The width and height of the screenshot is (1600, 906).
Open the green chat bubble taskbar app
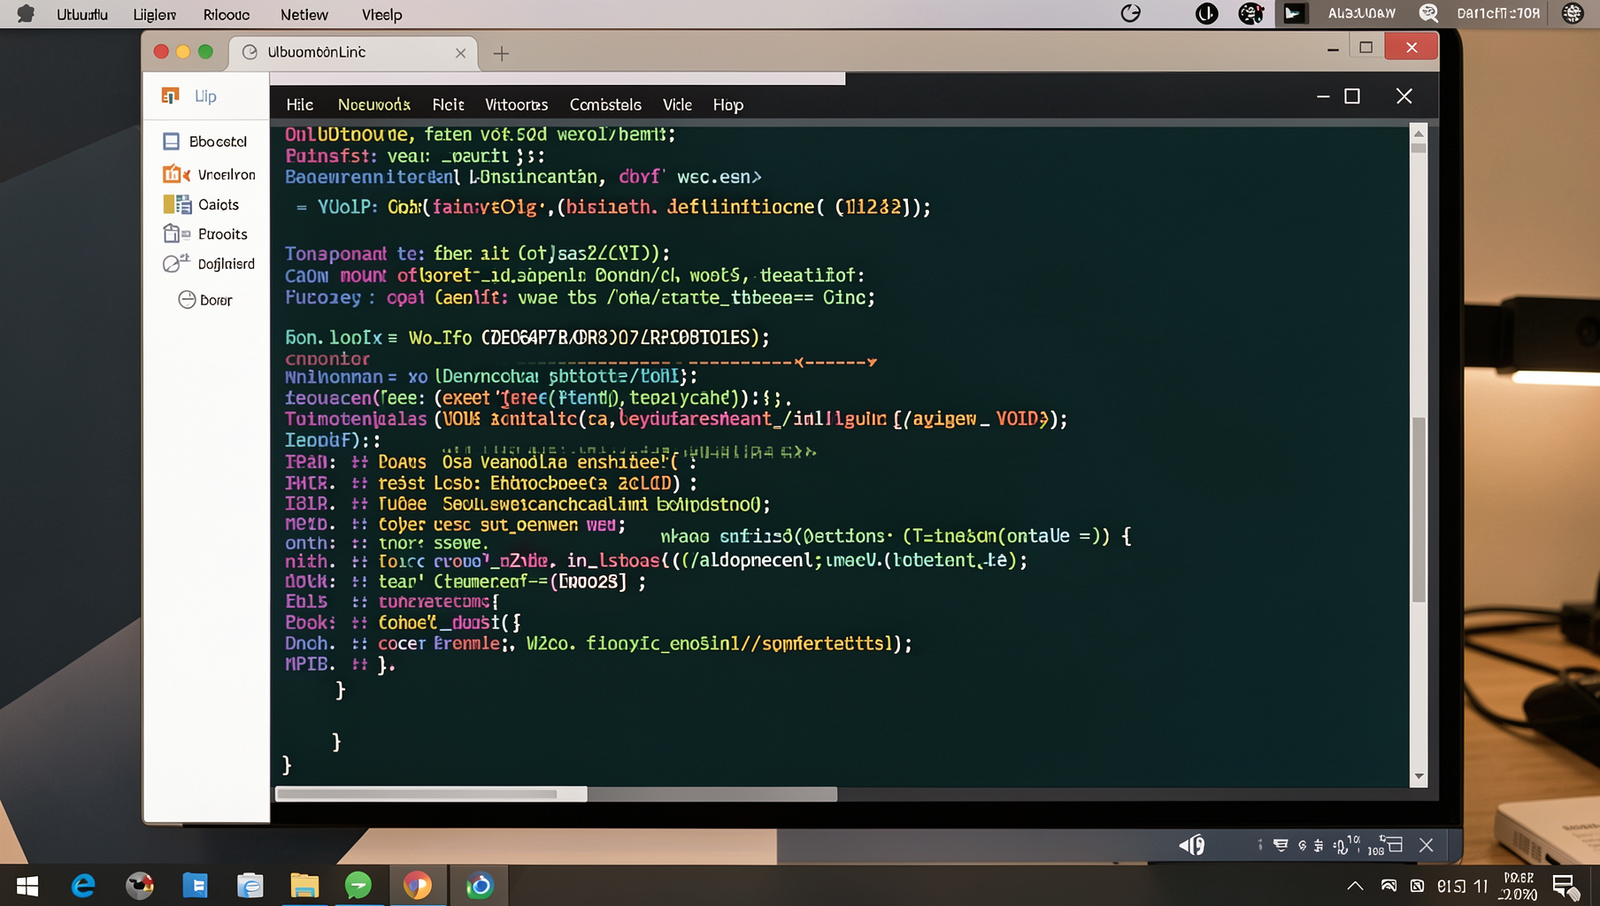358,885
